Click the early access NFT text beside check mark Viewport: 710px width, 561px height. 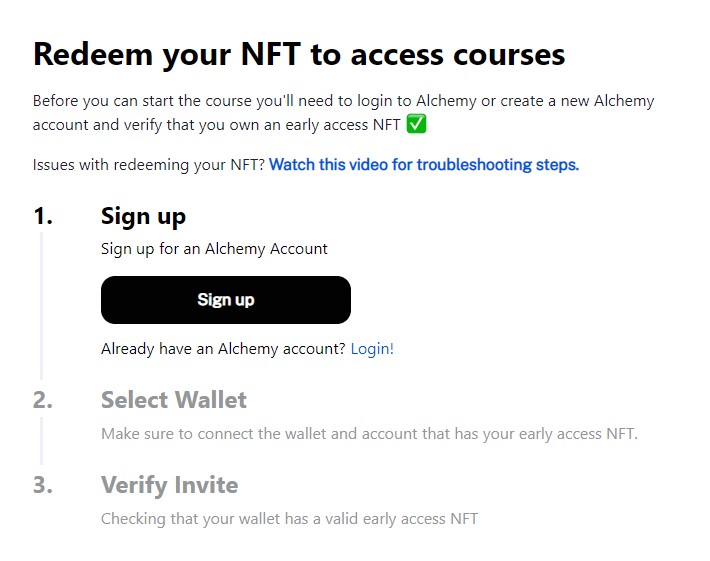click(x=343, y=125)
